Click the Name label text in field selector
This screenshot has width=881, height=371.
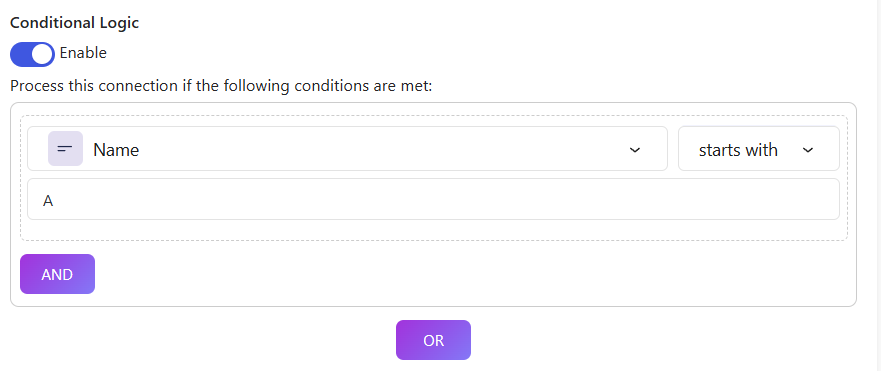click(x=116, y=150)
